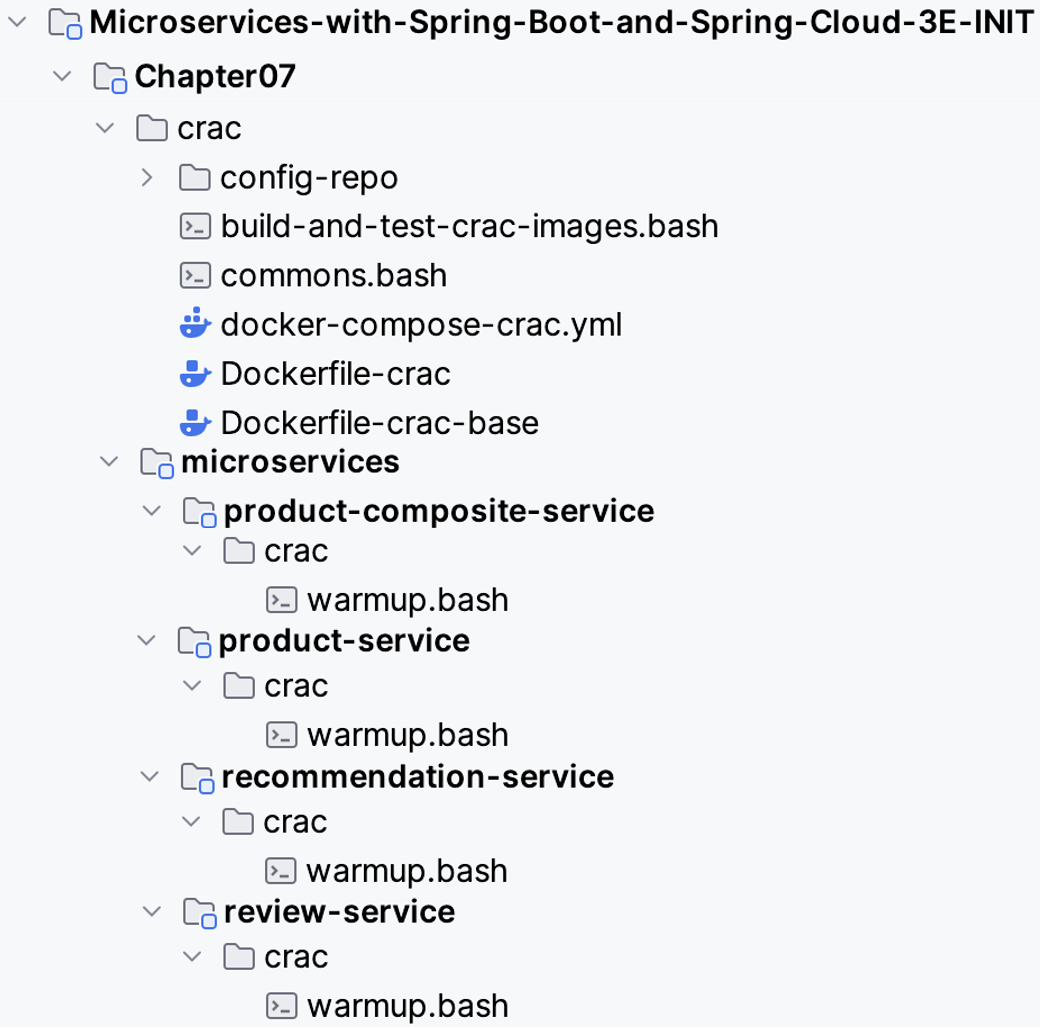Click the root project module folder icon
1040x1028 pixels.
65,23
